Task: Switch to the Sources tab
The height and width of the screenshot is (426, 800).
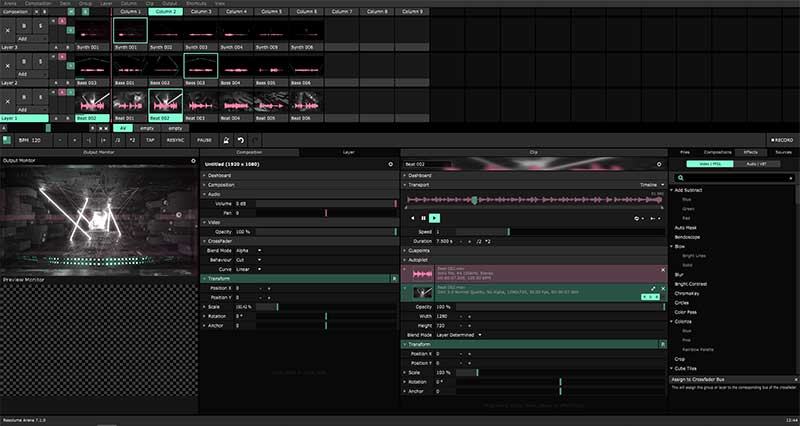Action: (783, 152)
